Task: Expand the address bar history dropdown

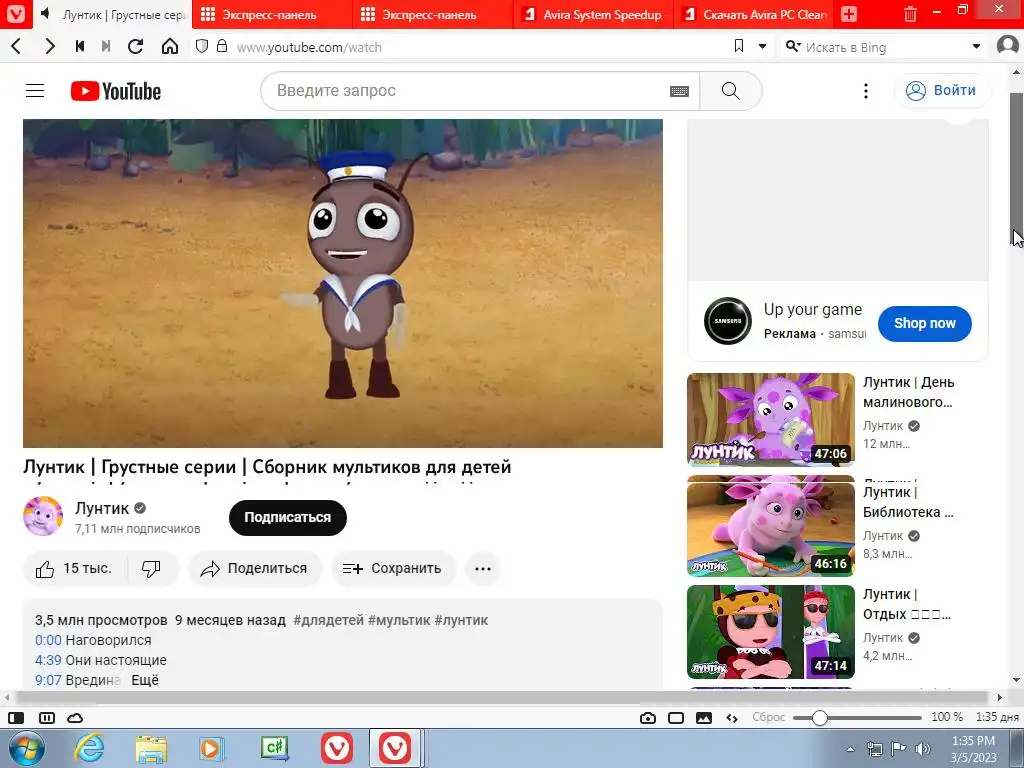Action: point(762,46)
